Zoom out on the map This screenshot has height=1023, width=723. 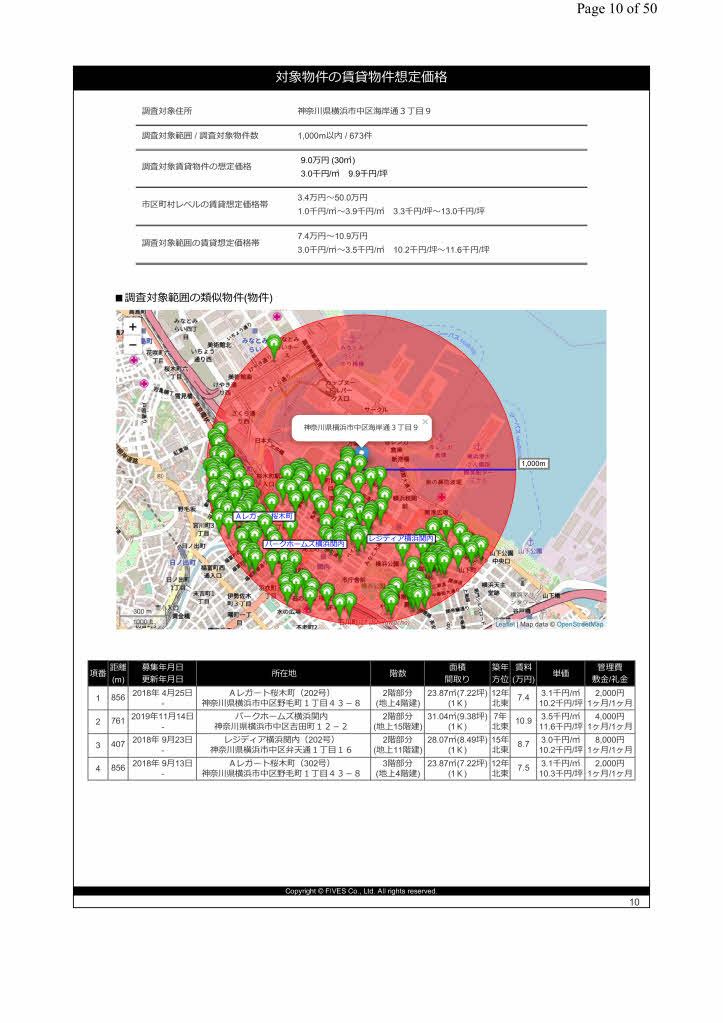click(x=133, y=344)
